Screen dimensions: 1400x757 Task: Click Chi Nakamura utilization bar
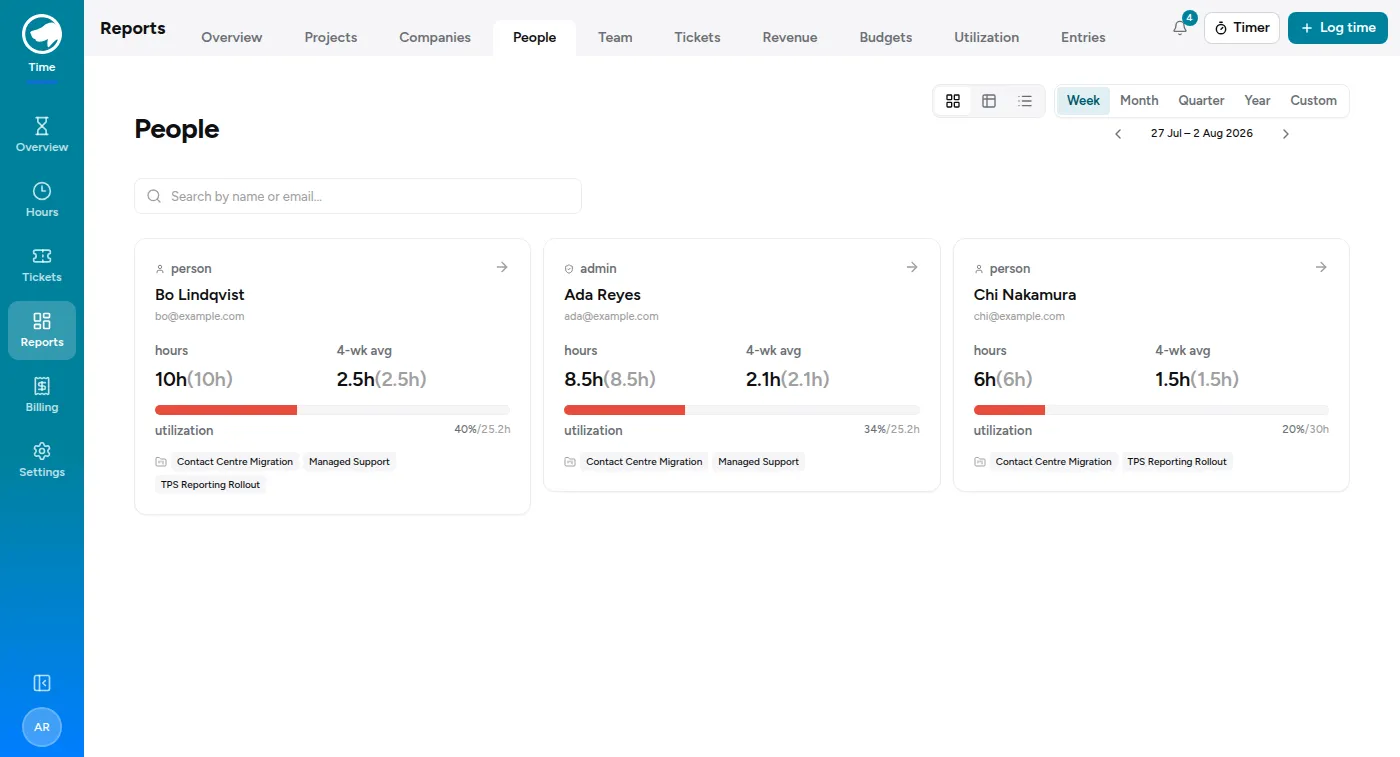pyautogui.click(x=1151, y=410)
